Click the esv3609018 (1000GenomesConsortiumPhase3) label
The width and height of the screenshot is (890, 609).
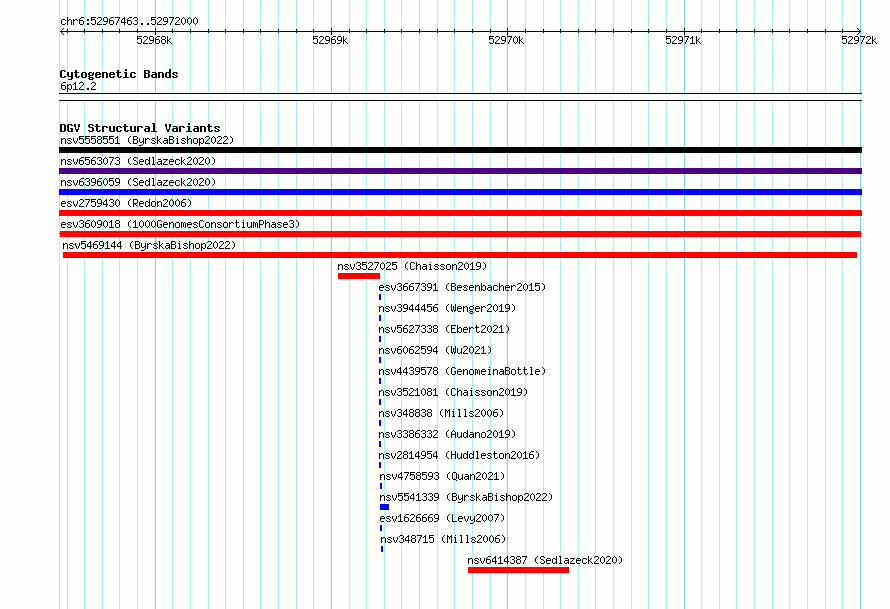(180, 224)
